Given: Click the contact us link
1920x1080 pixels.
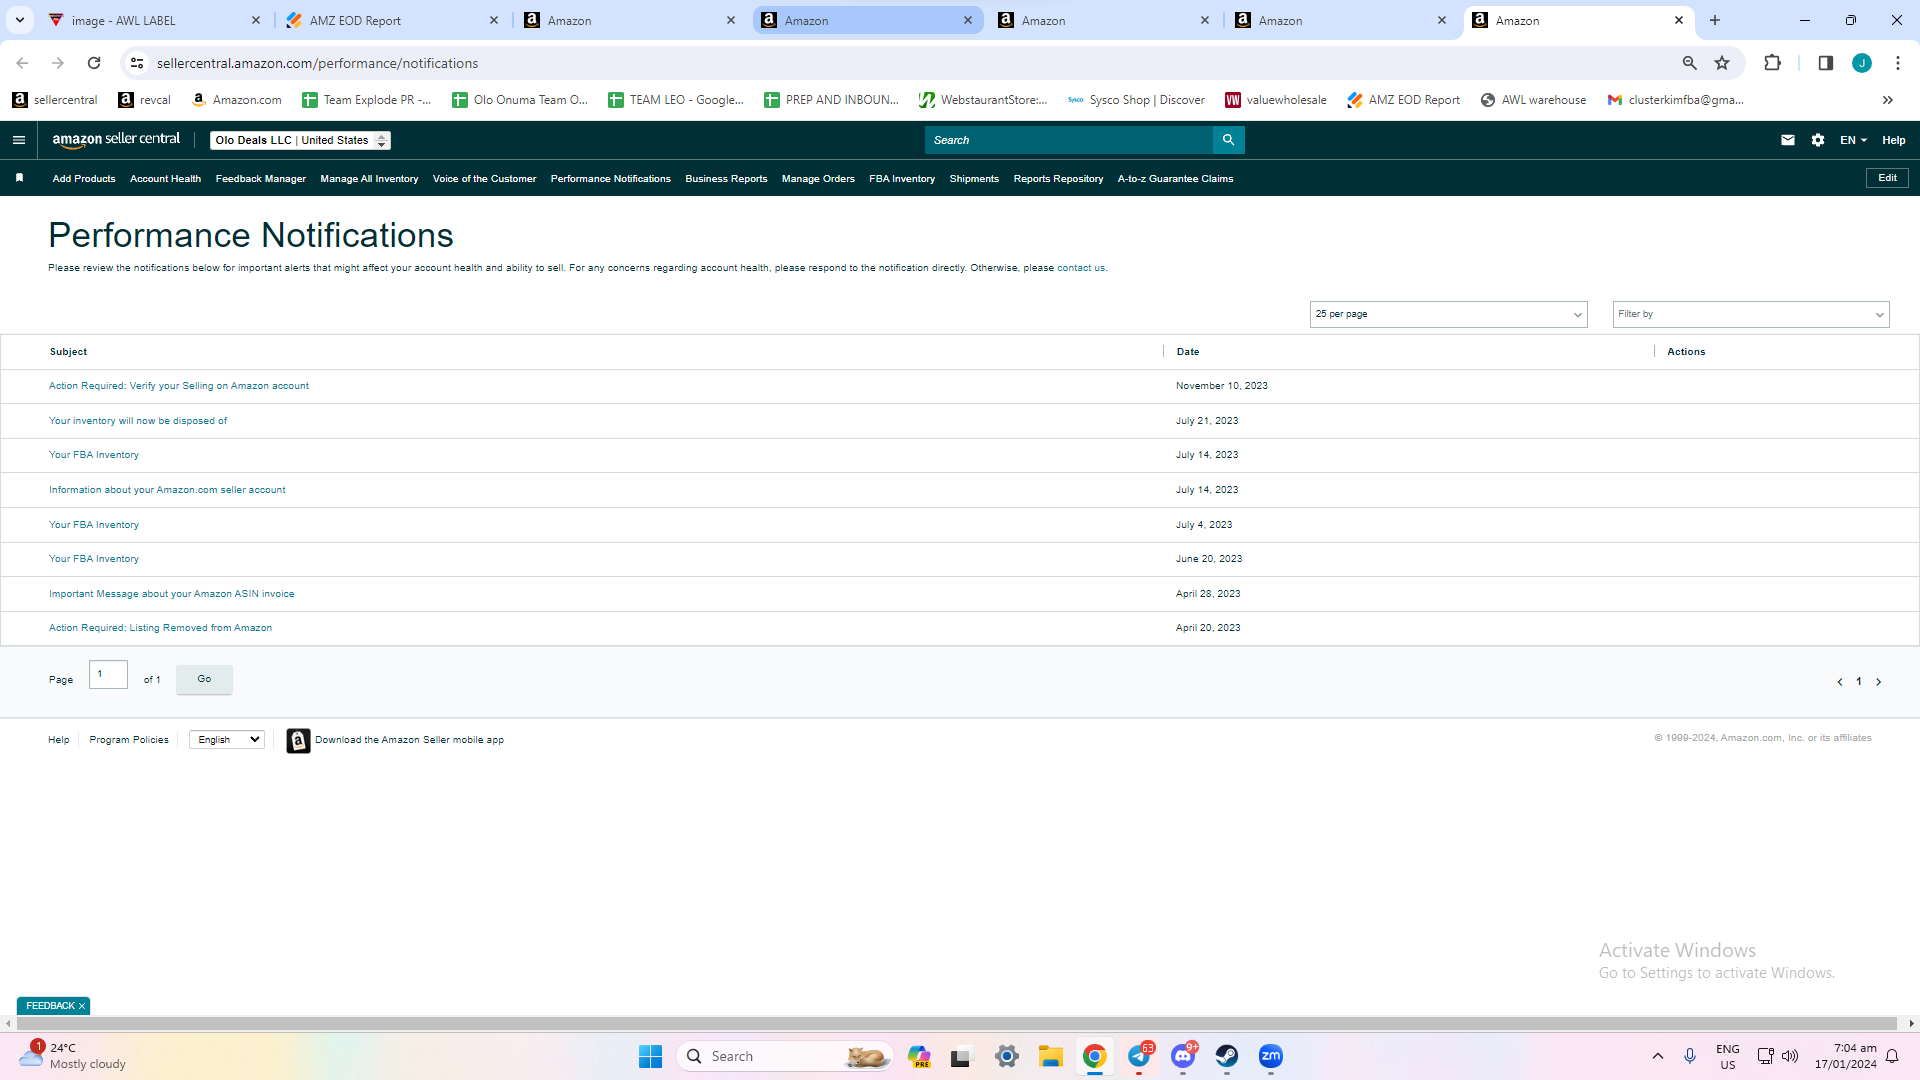Looking at the screenshot, I should coord(1081,268).
